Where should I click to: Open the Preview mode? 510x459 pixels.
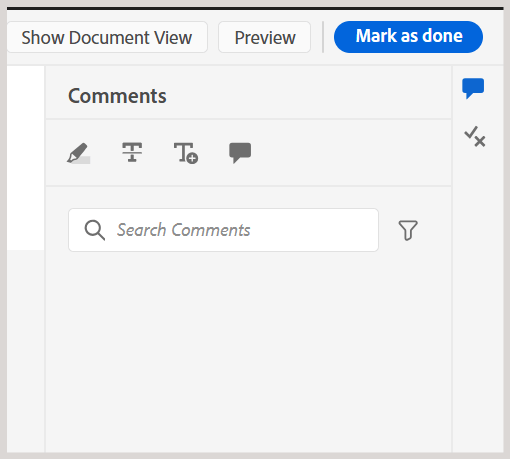coord(265,37)
